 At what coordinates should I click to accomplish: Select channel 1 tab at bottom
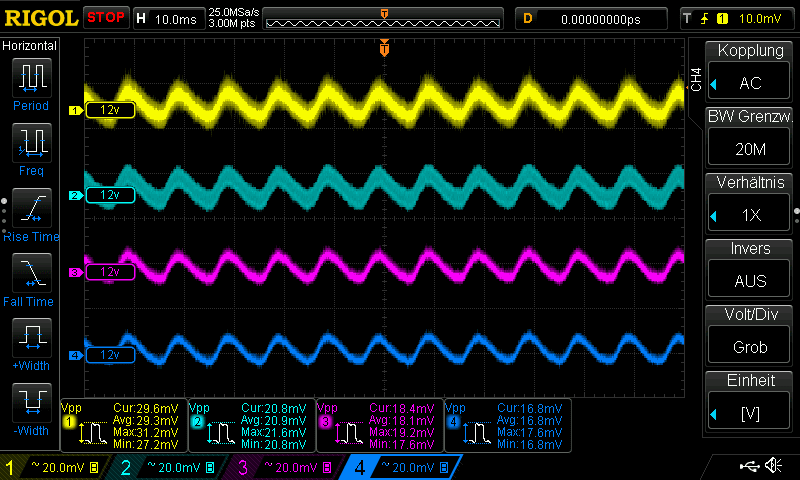(x=53, y=467)
